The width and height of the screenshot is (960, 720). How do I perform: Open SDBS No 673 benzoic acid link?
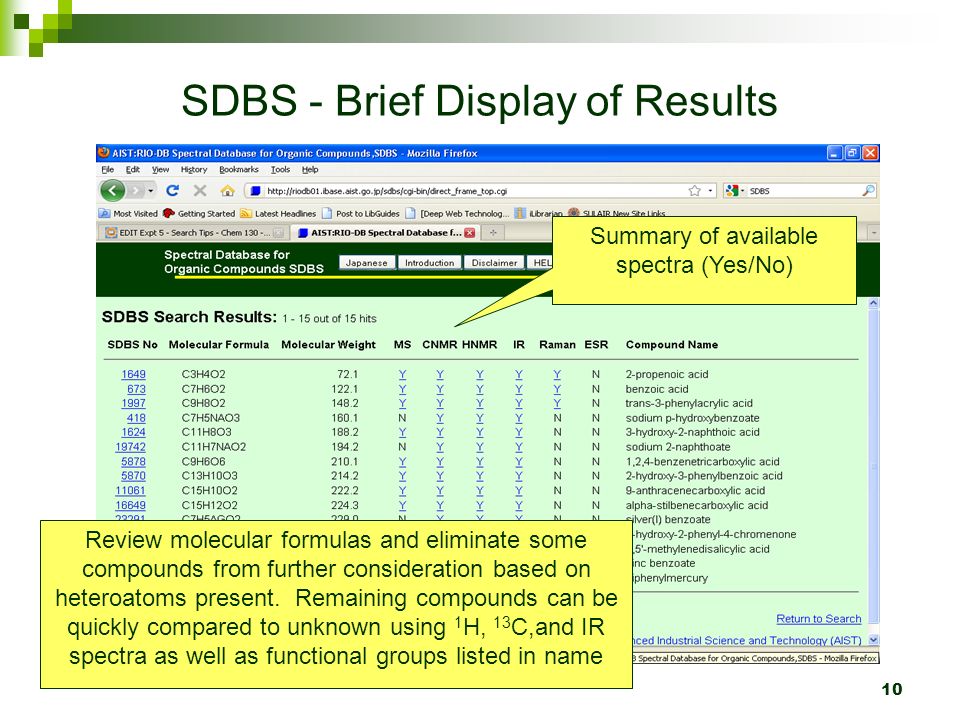(x=137, y=389)
